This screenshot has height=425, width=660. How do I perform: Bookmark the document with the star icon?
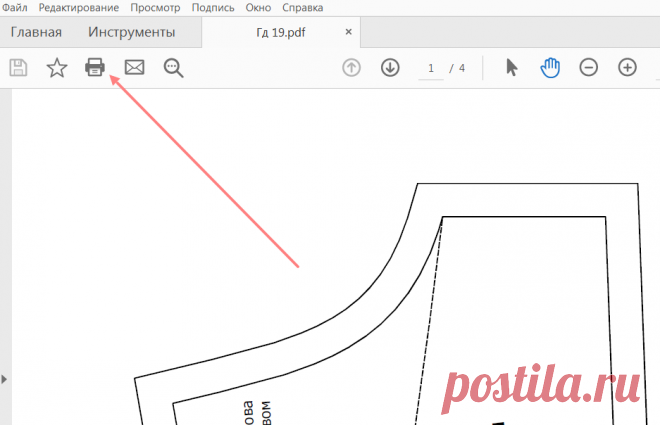57,68
